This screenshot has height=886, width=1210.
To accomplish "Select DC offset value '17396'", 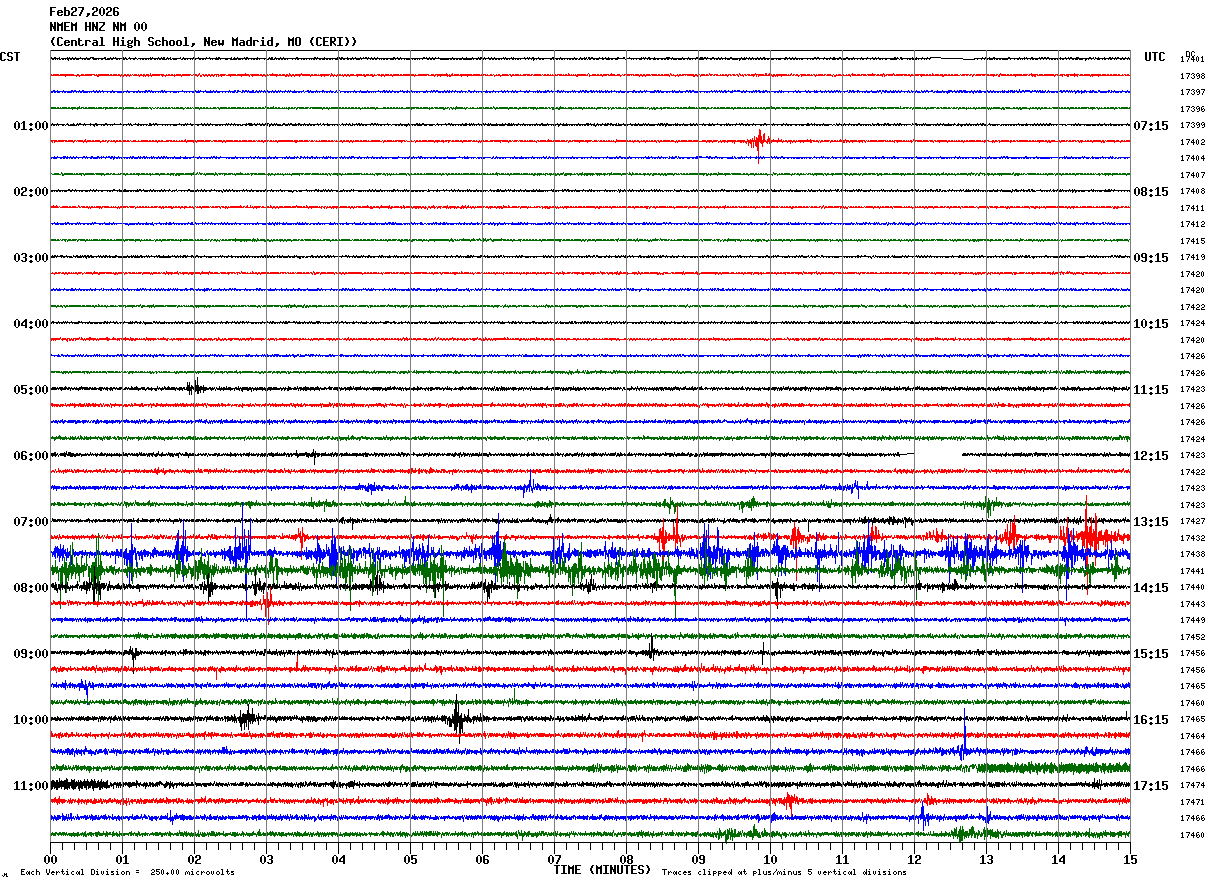I will click(x=1192, y=109).
